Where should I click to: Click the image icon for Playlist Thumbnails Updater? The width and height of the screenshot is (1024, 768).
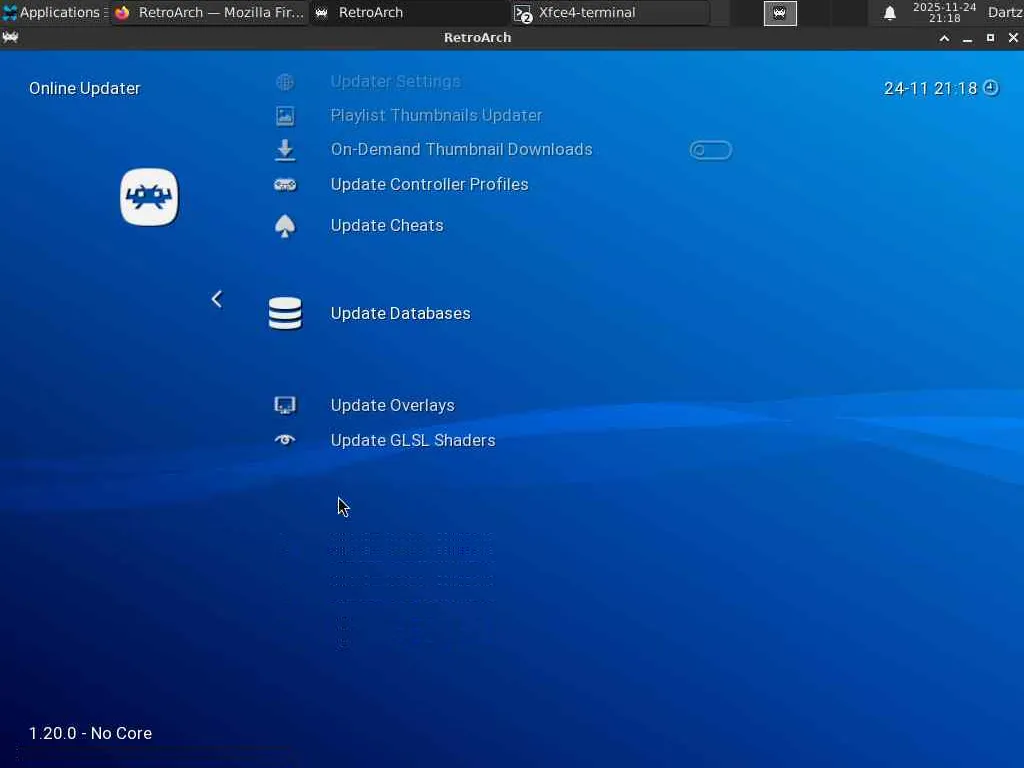click(x=285, y=116)
